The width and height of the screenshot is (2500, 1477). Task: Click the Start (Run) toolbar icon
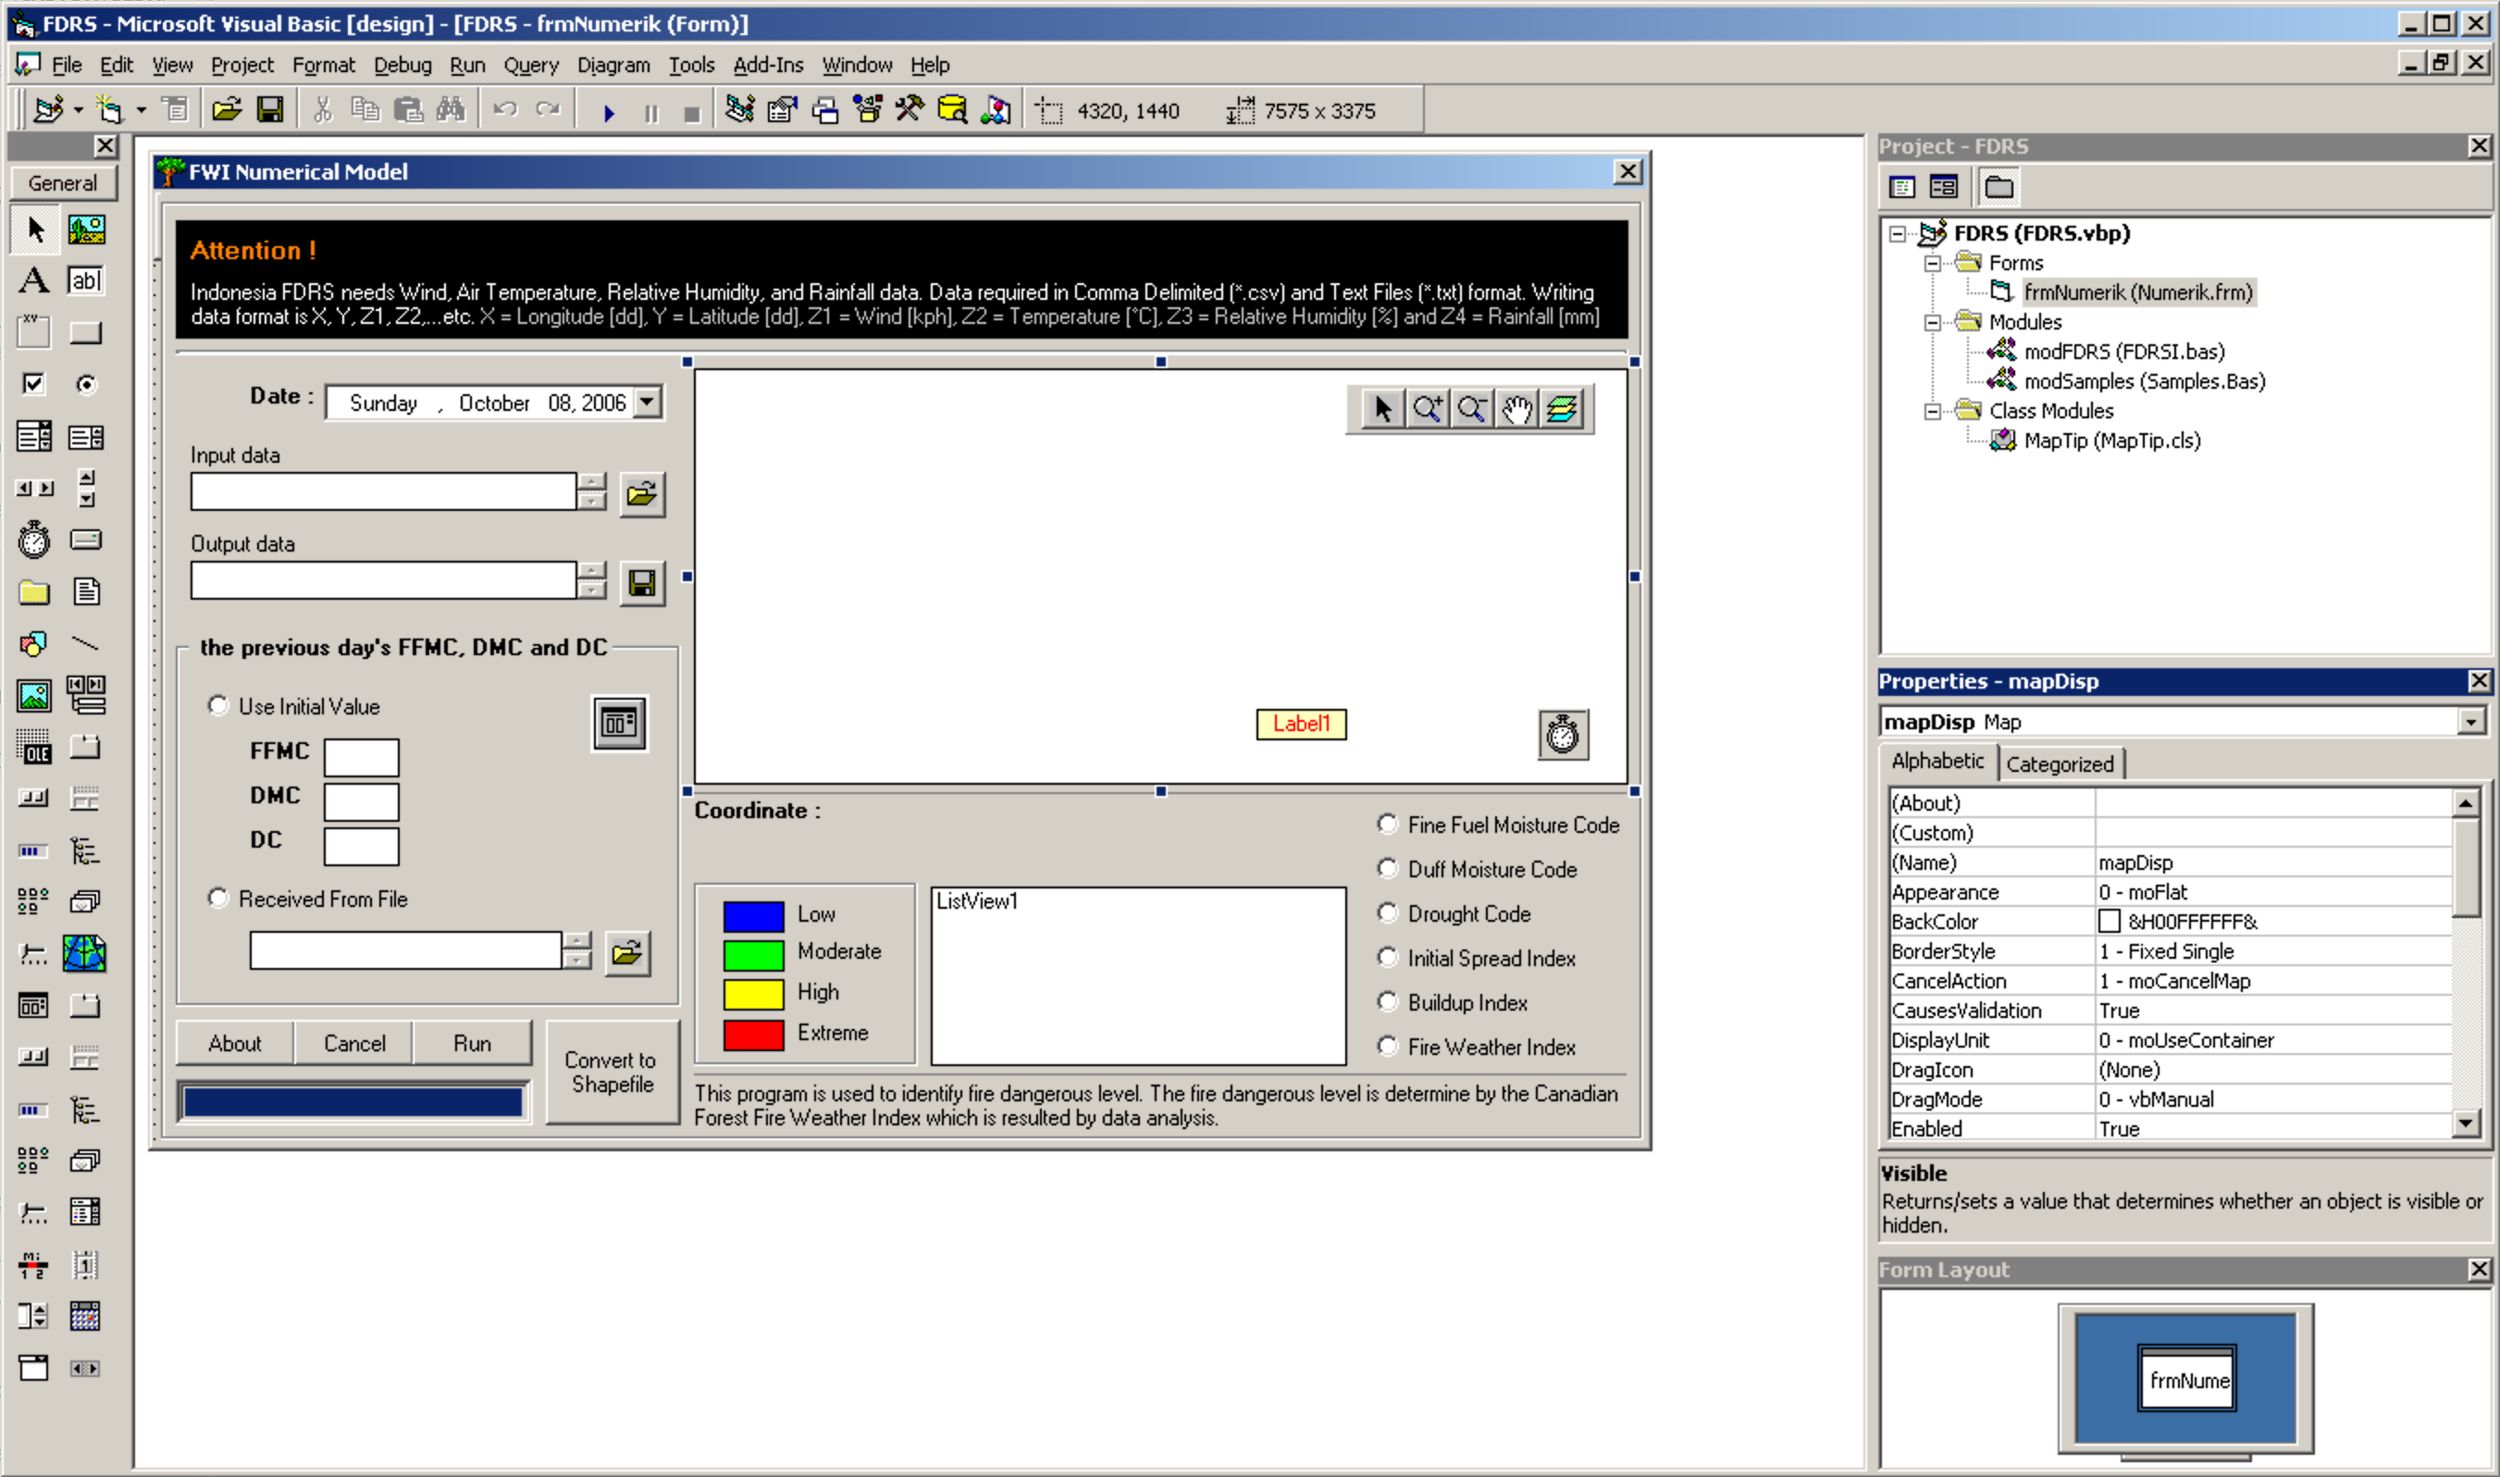pos(608,112)
